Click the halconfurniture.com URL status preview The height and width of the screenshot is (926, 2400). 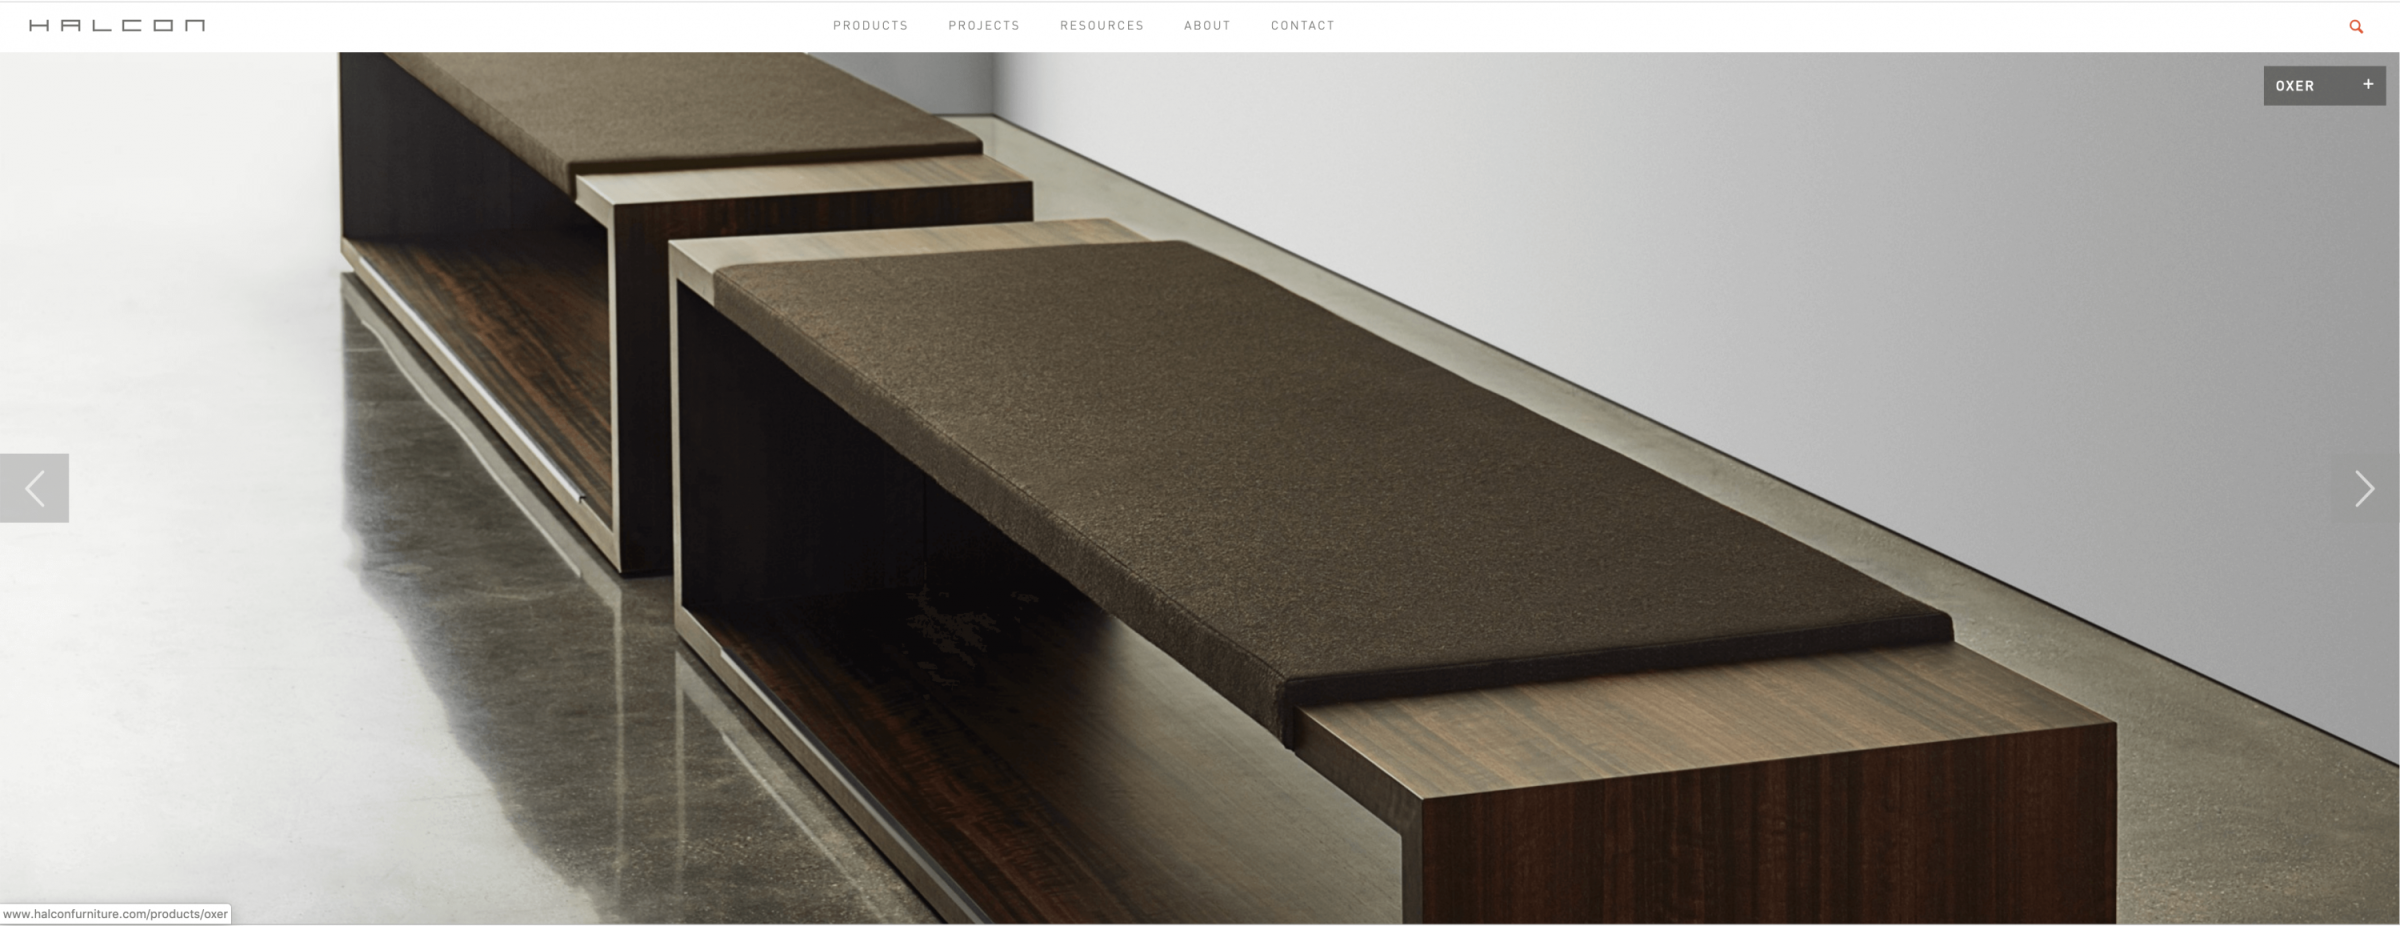tap(115, 914)
